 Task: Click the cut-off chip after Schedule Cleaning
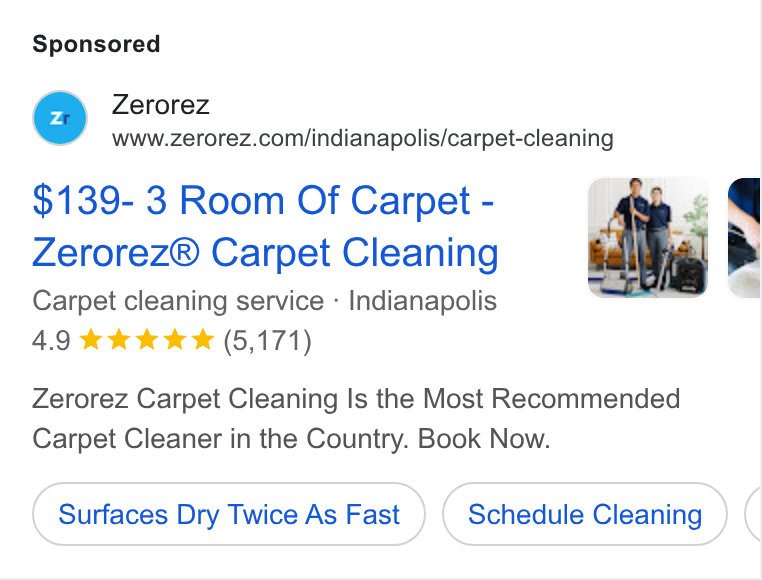point(754,514)
